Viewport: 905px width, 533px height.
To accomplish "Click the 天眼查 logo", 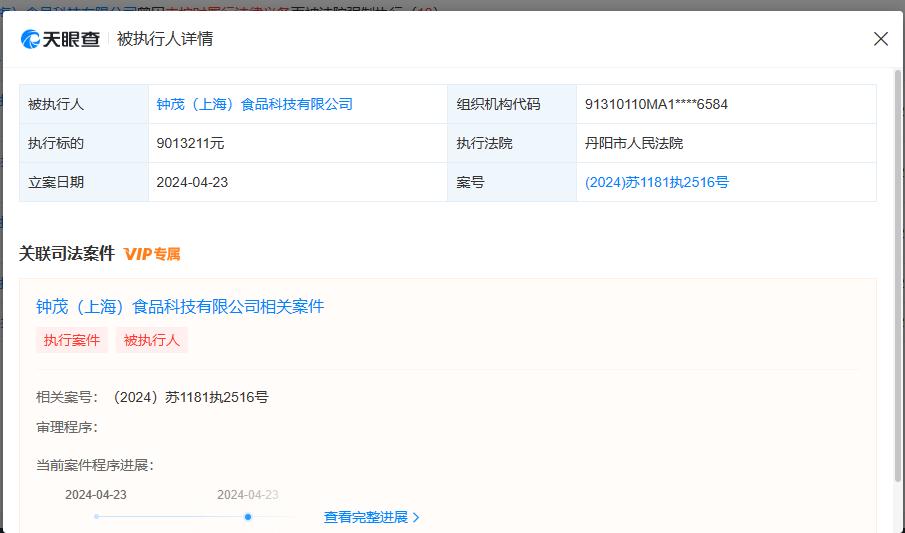I will [61, 39].
